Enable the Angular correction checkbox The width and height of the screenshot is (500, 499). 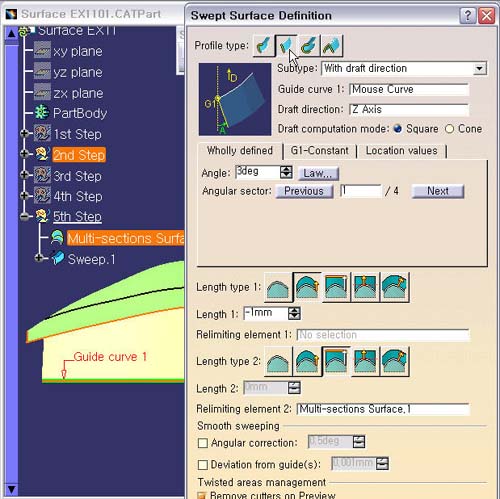click(203, 443)
